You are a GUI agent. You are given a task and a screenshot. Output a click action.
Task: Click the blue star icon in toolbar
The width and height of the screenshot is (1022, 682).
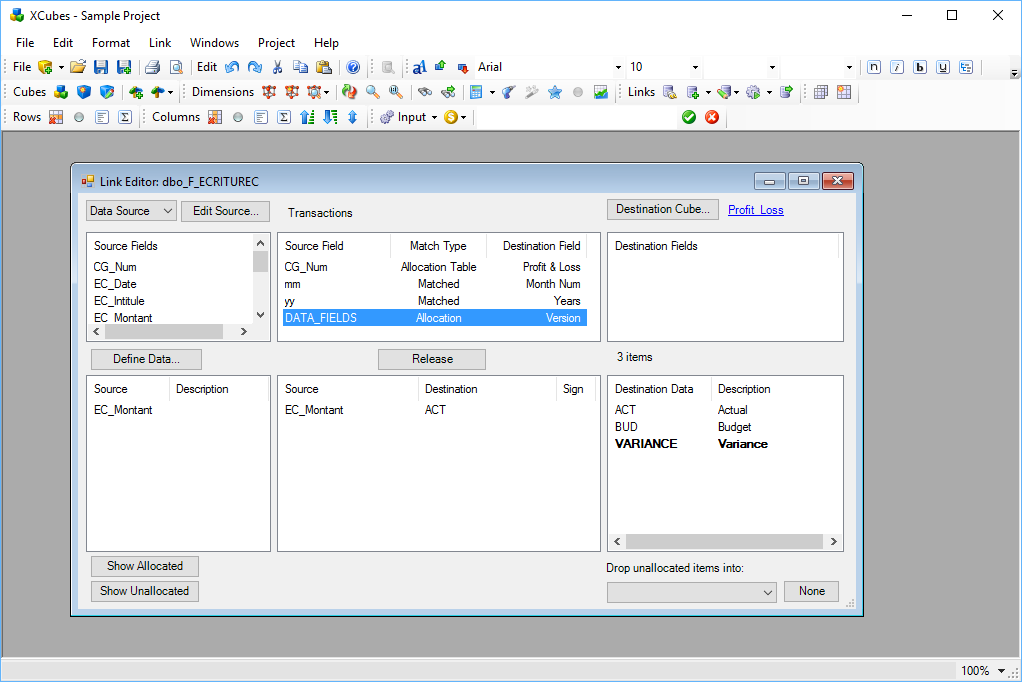[x=554, y=92]
